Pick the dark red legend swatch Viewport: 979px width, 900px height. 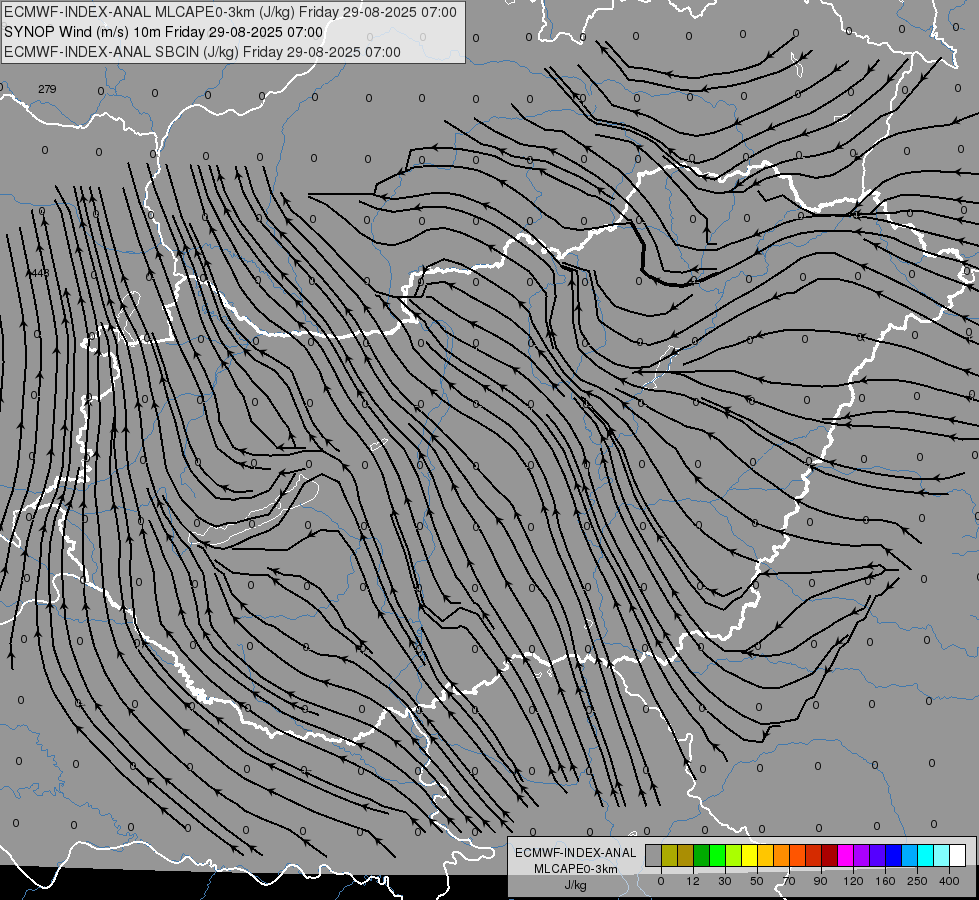[x=829, y=855]
